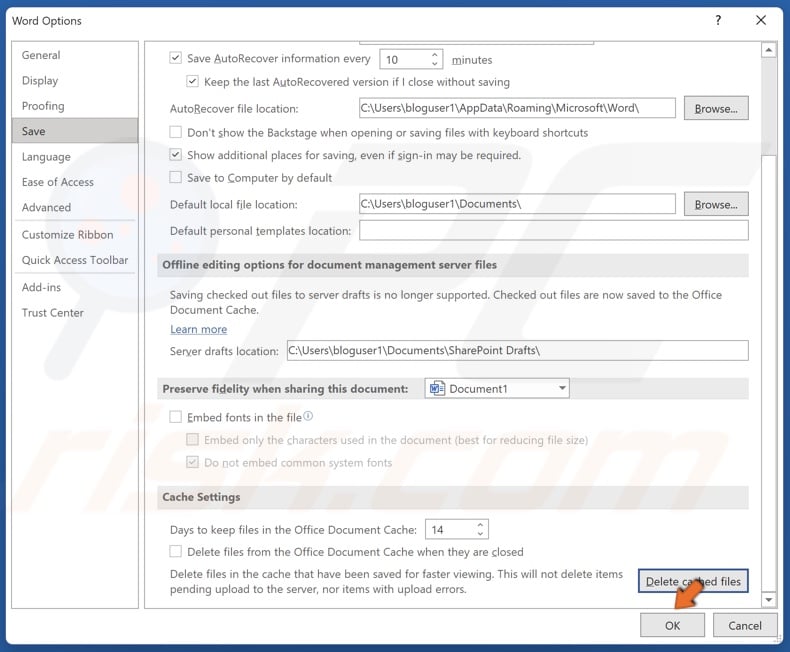Viewport: 790px width, 652px height.
Task: Increase AutoRecover minutes with up arrow
Action: pyautogui.click(x=435, y=54)
